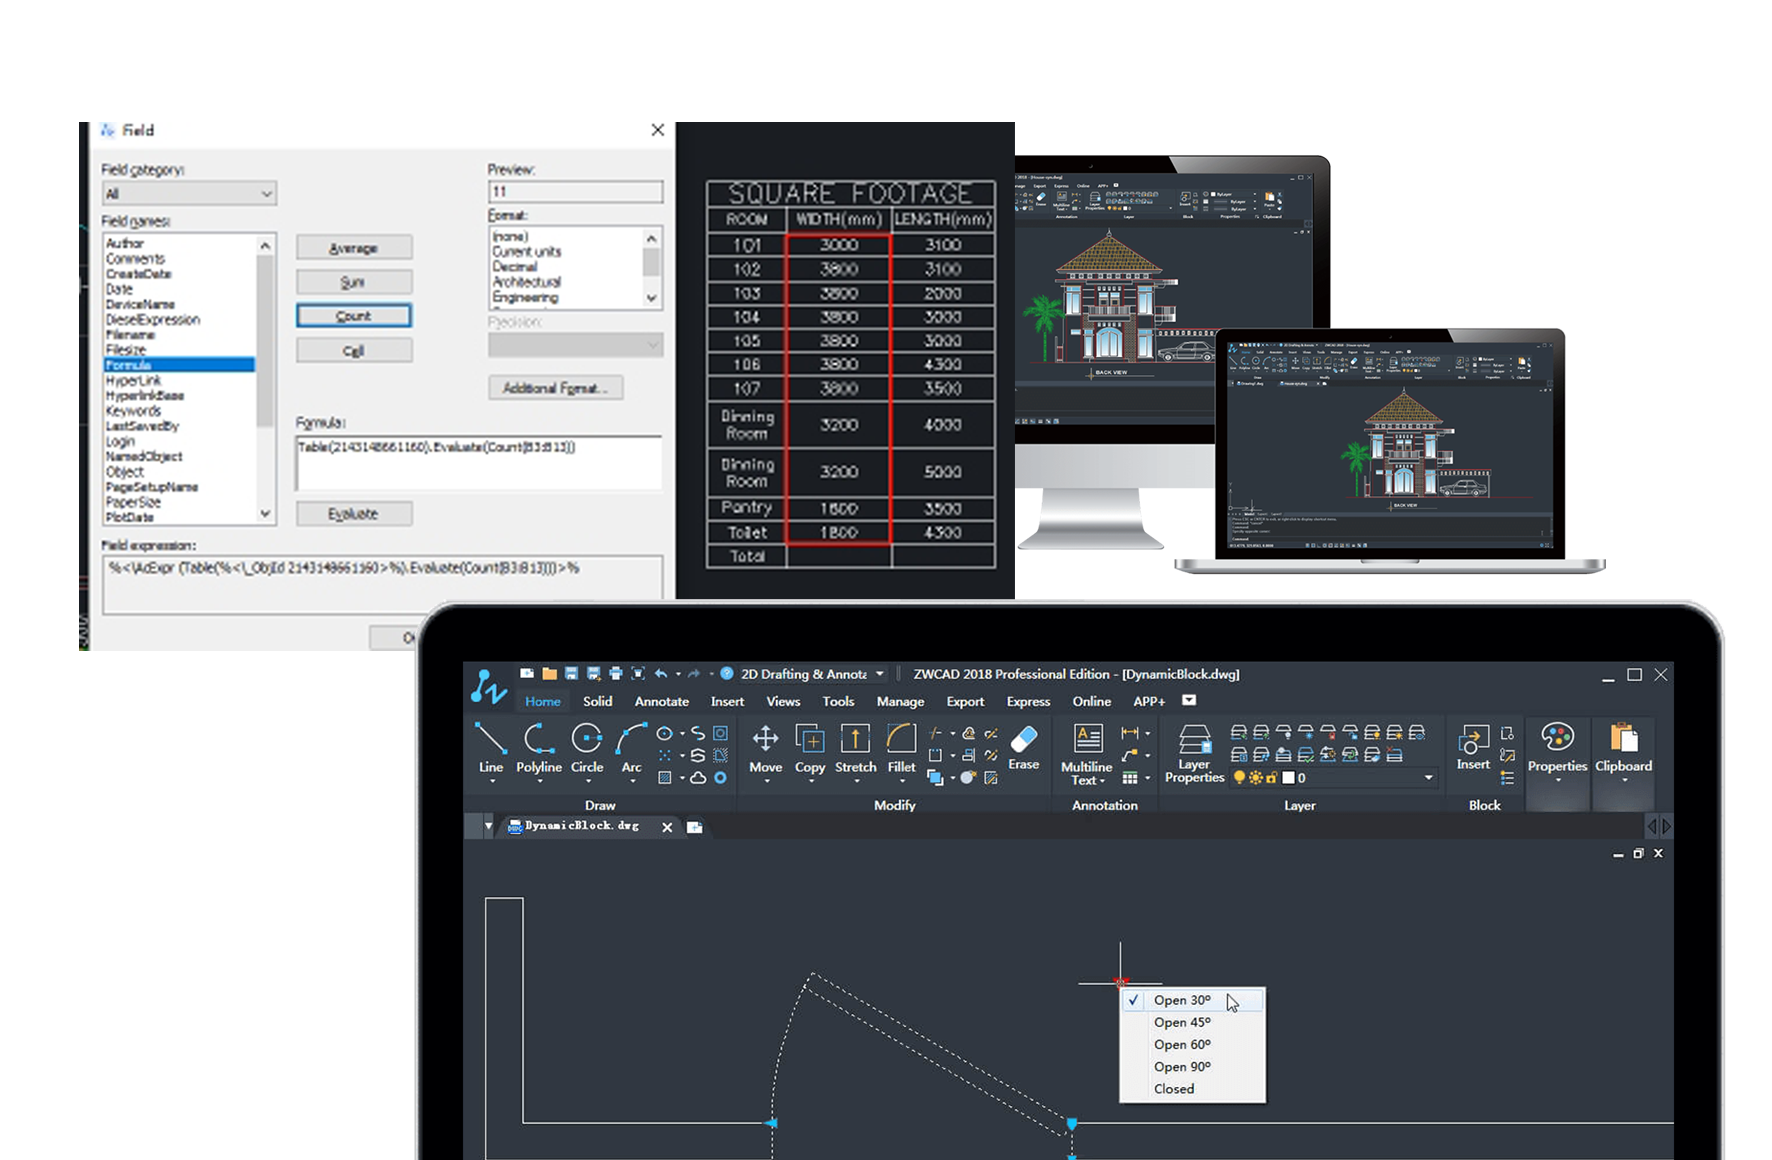Click the Save As quick-access icon
This screenshot has height=1160, width=1772.
point(593,674)
